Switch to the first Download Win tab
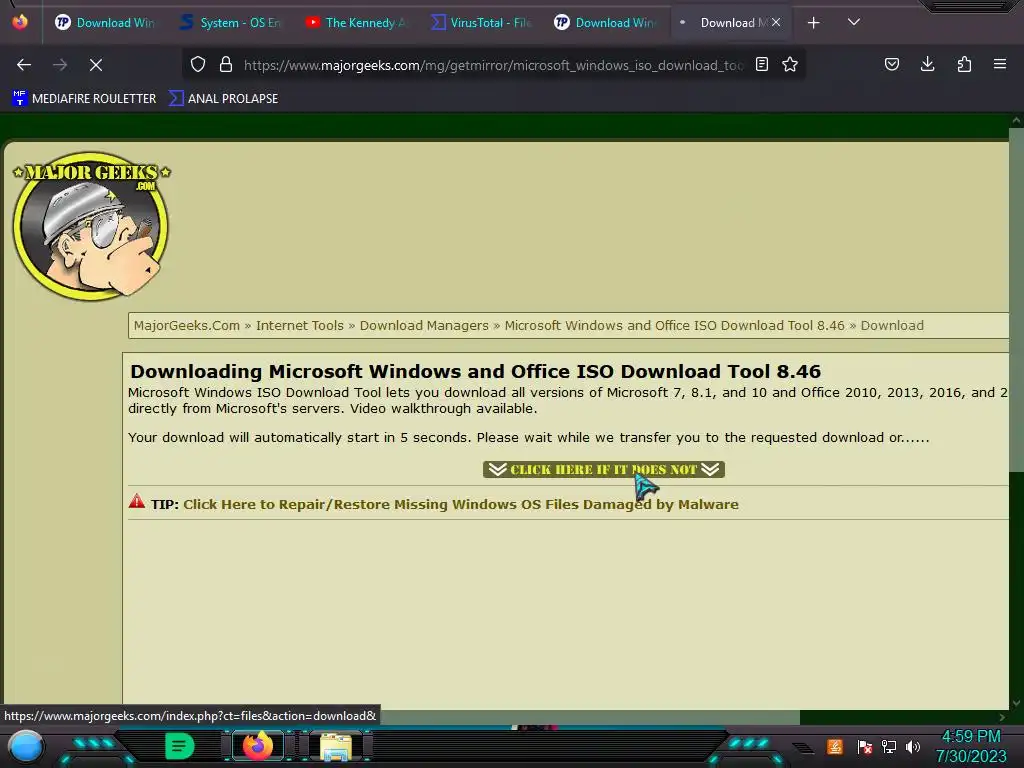This screenshot has height=768, width=1024. coord(104,23)
